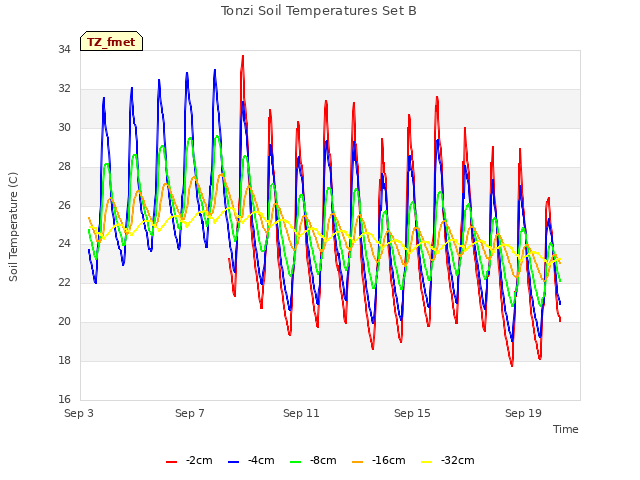Click the 18 y-axis tick label

(x=64, y=360)
